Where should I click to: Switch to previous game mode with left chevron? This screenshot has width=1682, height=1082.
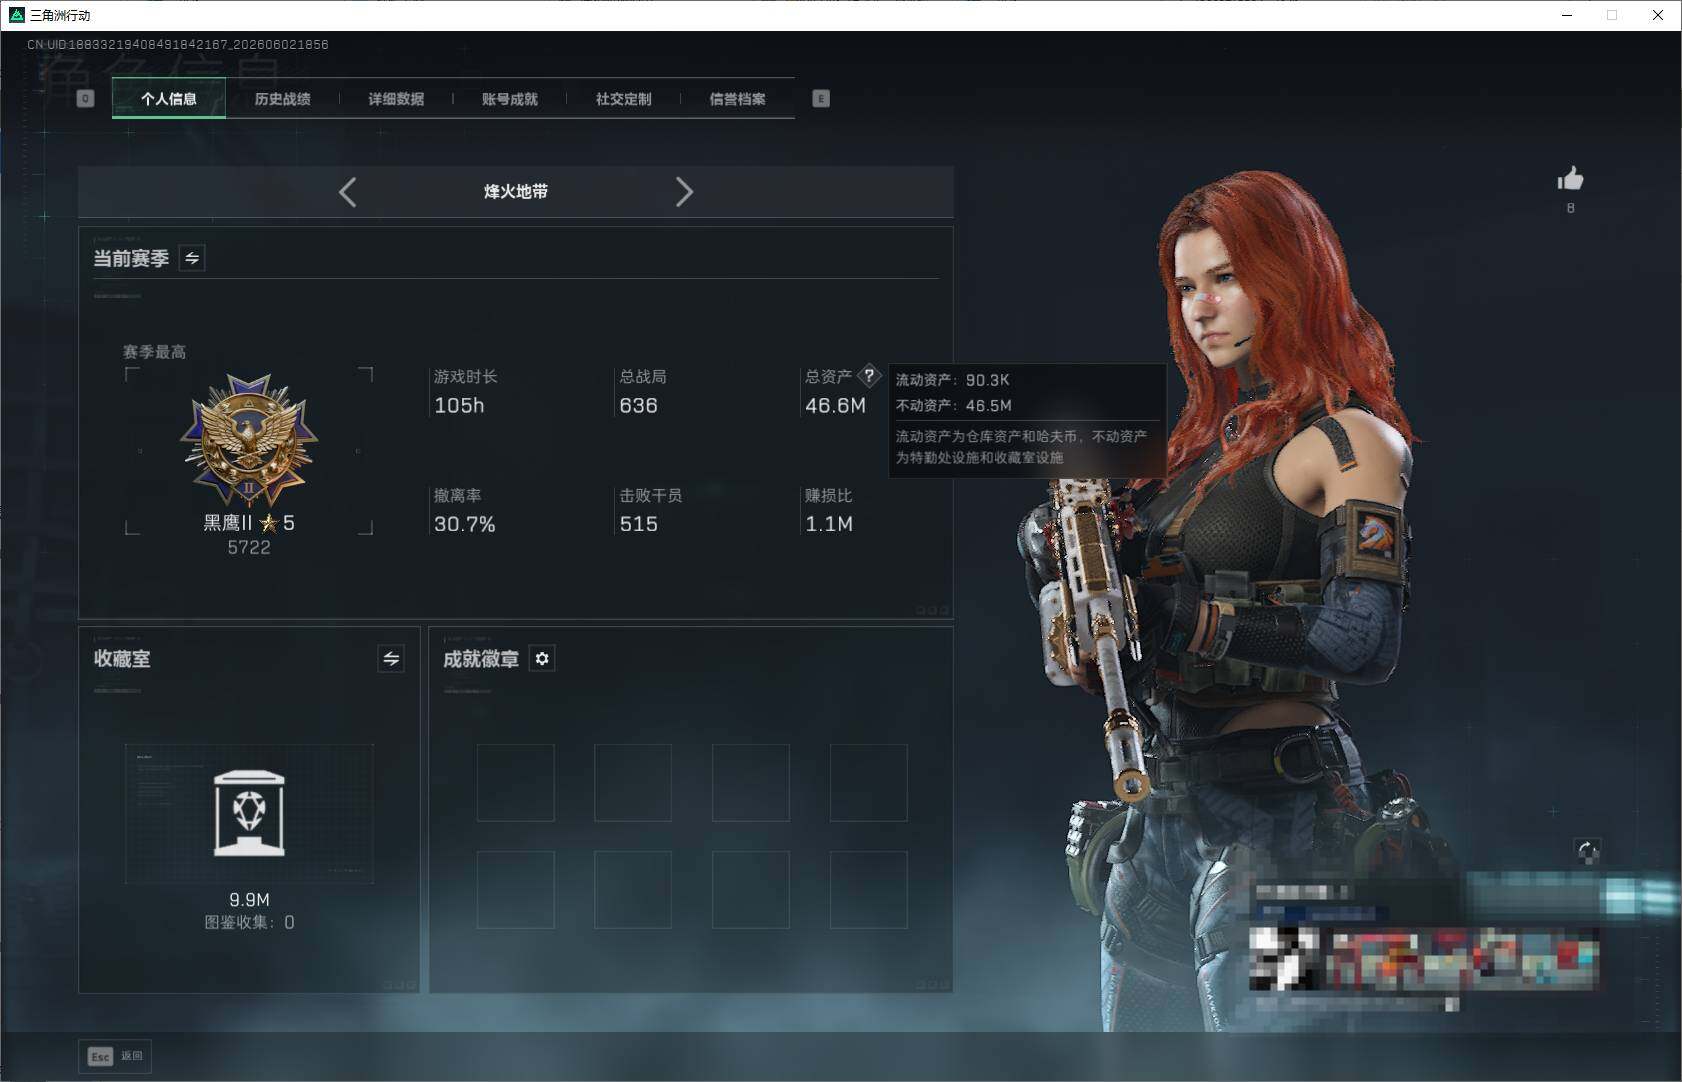coord(348,192)
